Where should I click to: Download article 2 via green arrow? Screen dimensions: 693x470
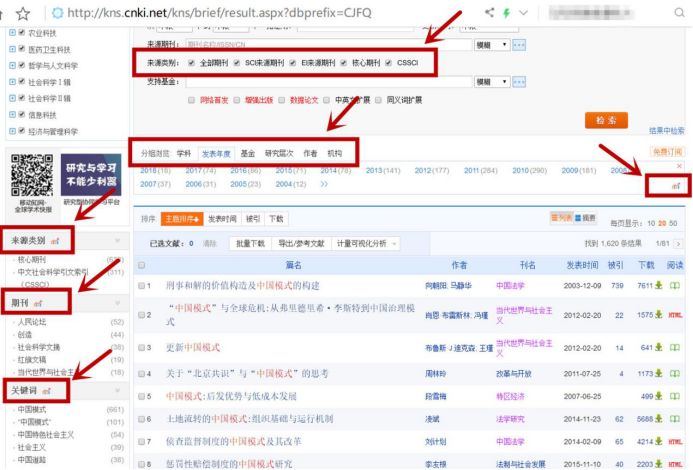[x=659, y=314]
